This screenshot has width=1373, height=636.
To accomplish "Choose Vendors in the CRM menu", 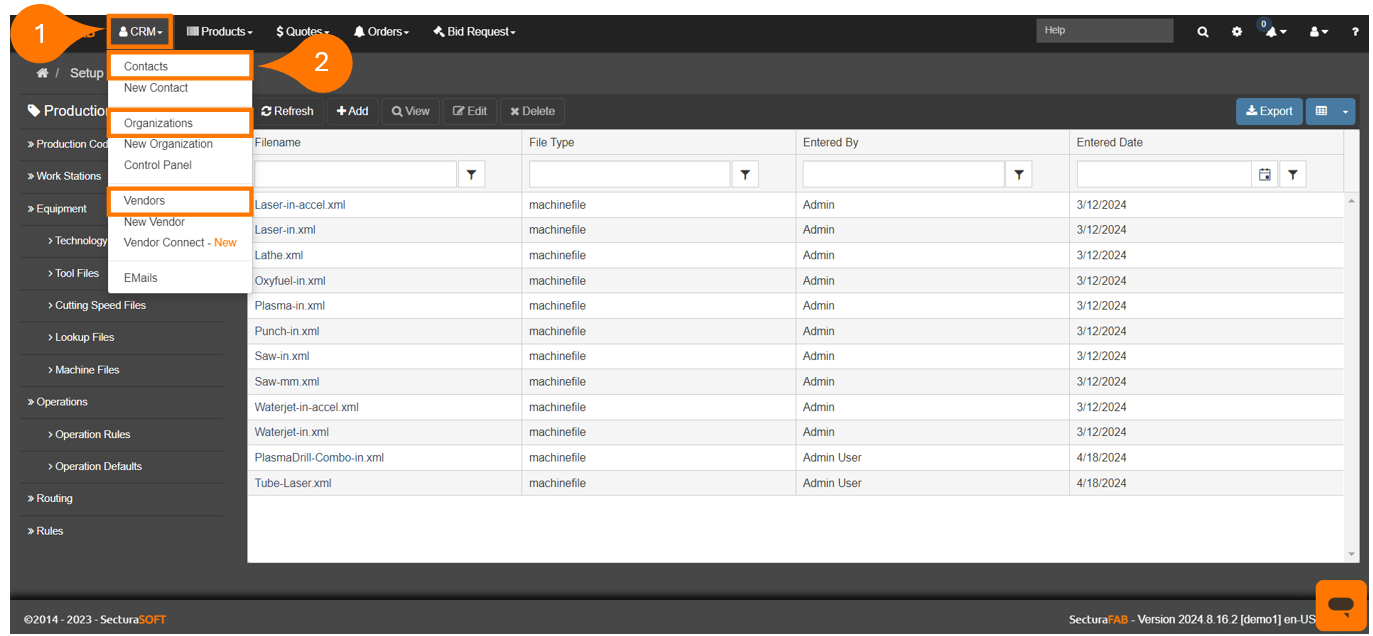I will [144, 201].
